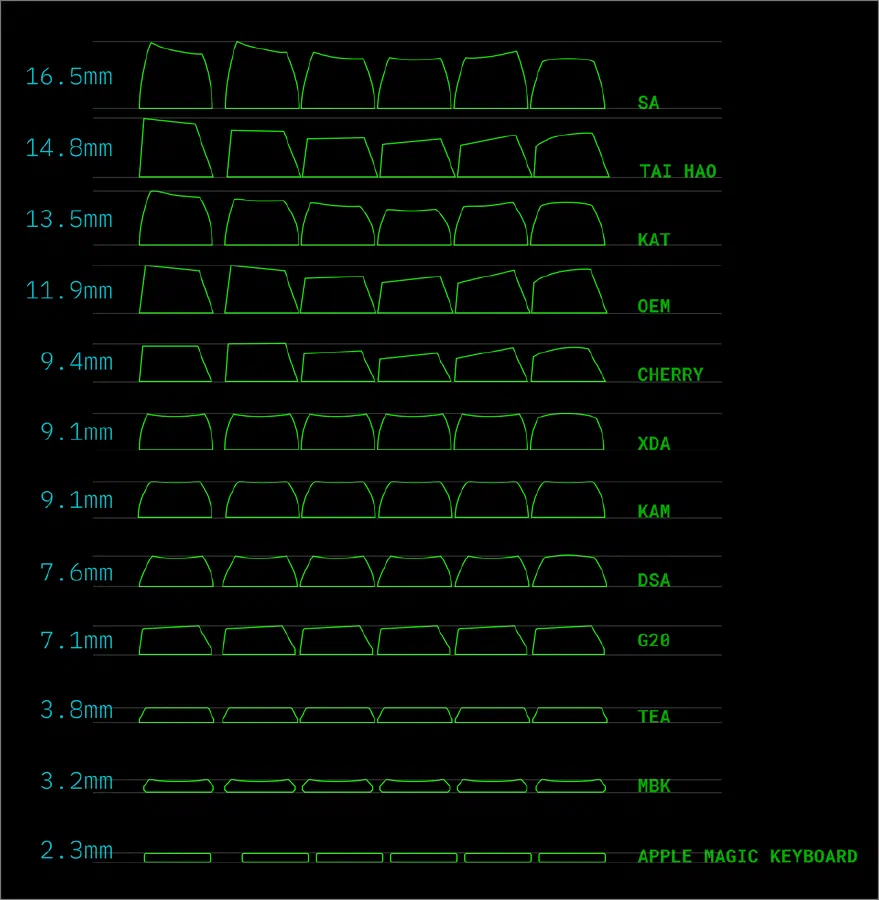This screenshot has width=879, height=900.
Task: Click the 9.1mm value beside XDA row
Action: click(x=76, y=432)
